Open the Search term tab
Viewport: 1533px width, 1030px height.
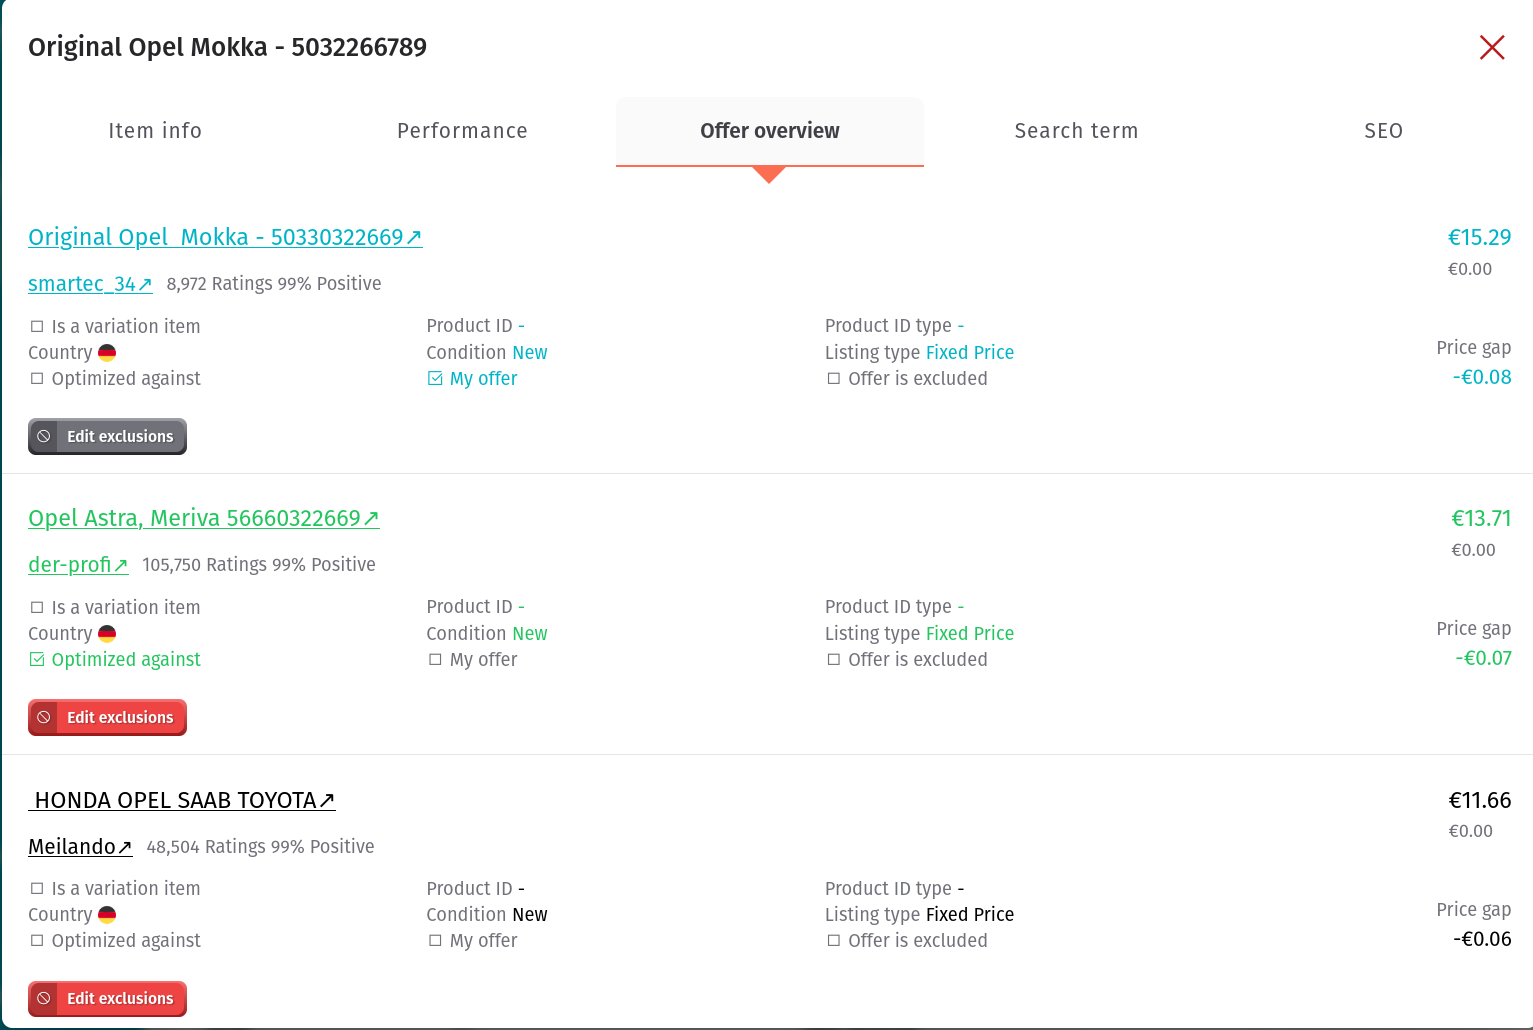pos(1076,131)
